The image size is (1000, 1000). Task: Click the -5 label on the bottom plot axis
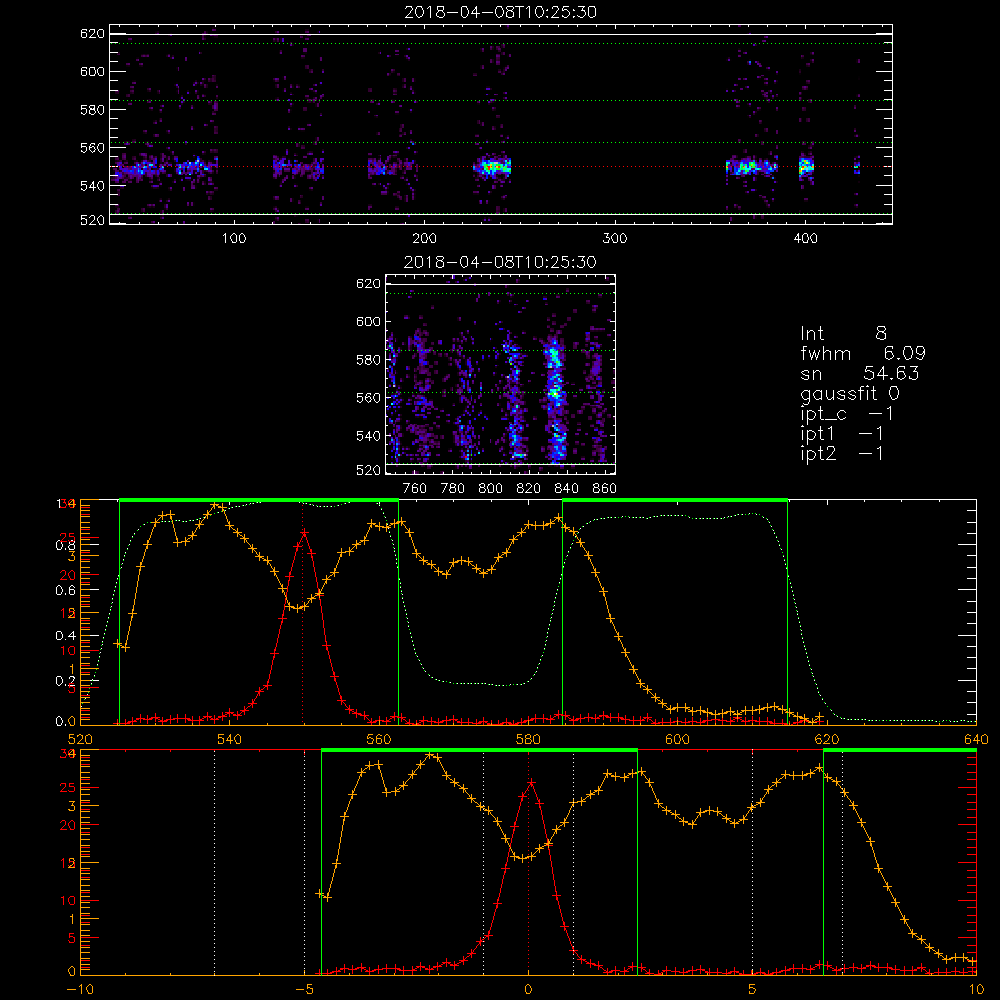click(x=304, y=990)
